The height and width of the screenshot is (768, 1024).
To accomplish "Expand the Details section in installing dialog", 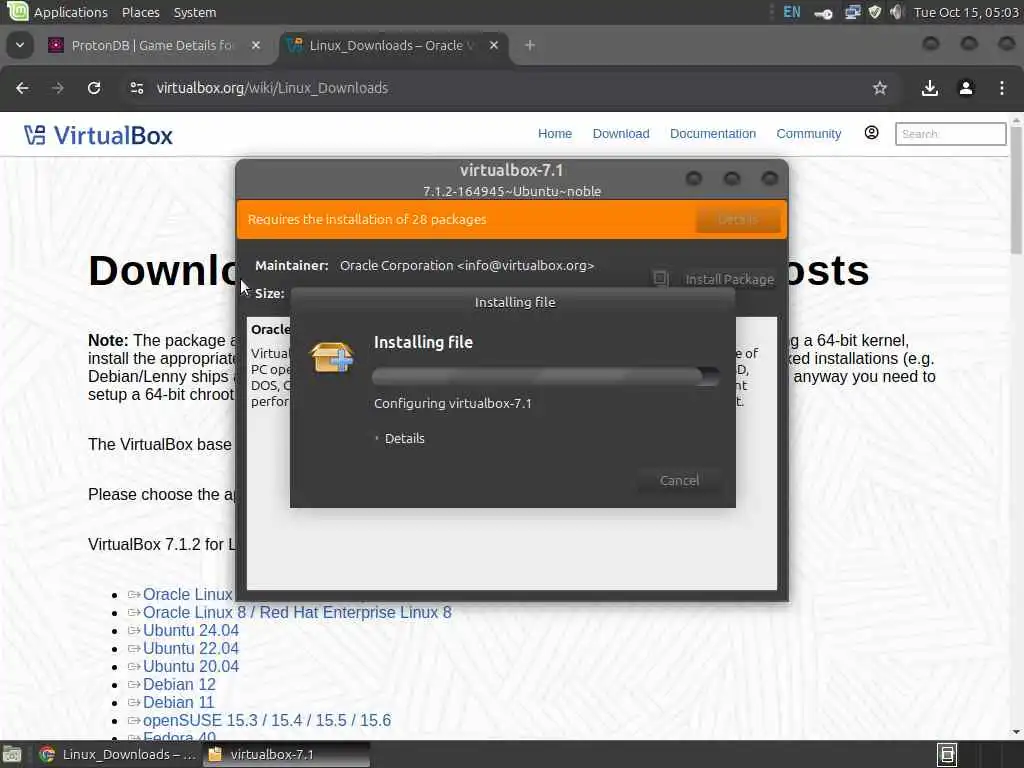I will 400,439.
